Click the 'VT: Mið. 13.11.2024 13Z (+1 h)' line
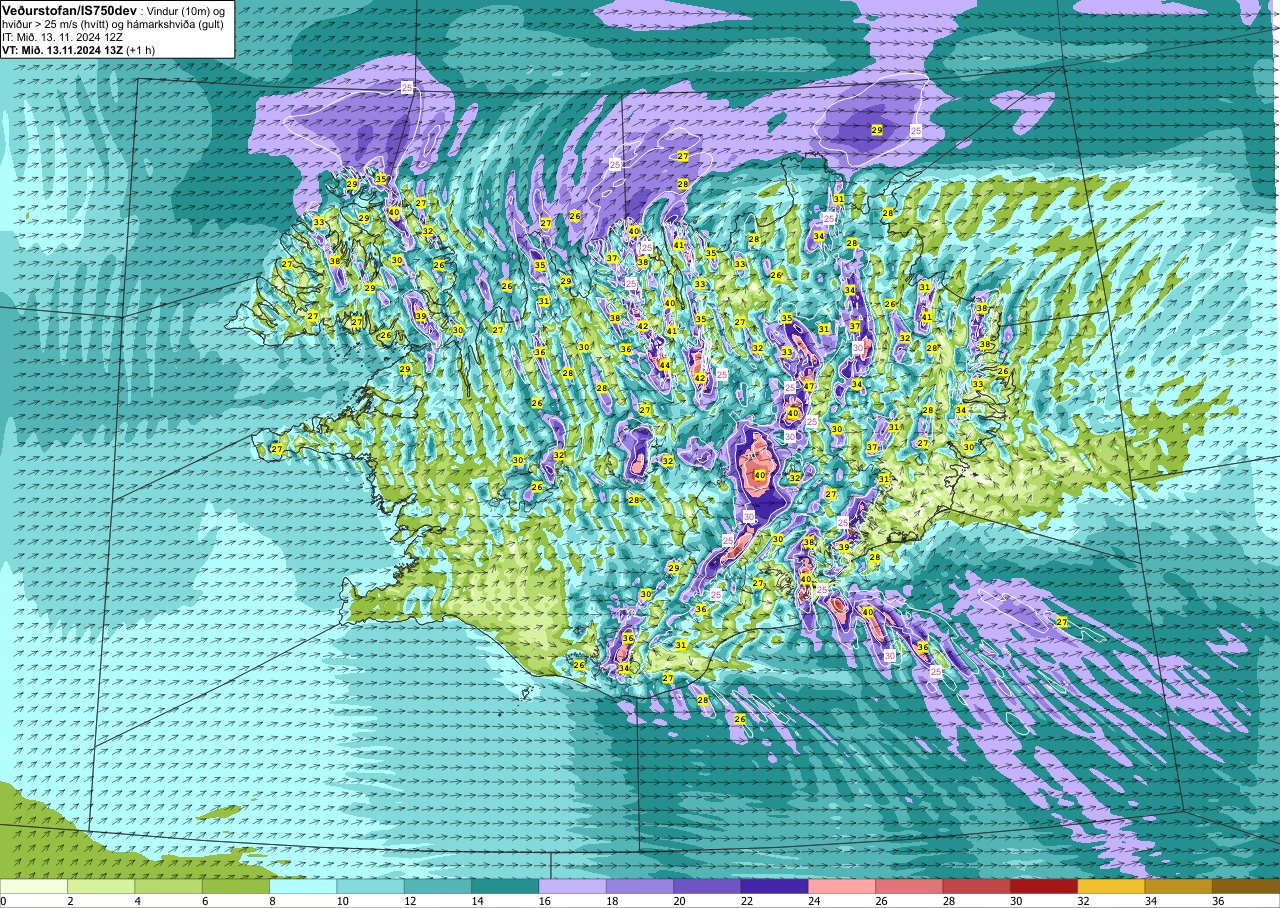 pos(78,49)
